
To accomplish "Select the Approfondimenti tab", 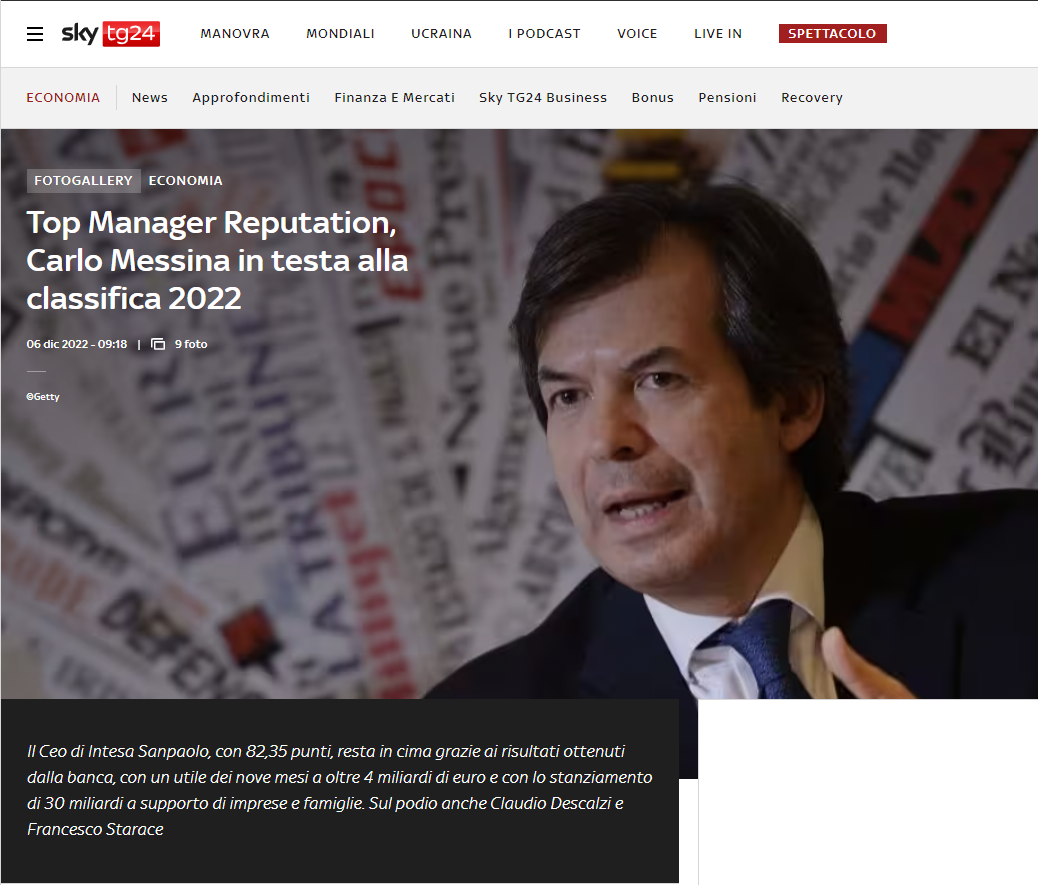I will tap(251, 98).
